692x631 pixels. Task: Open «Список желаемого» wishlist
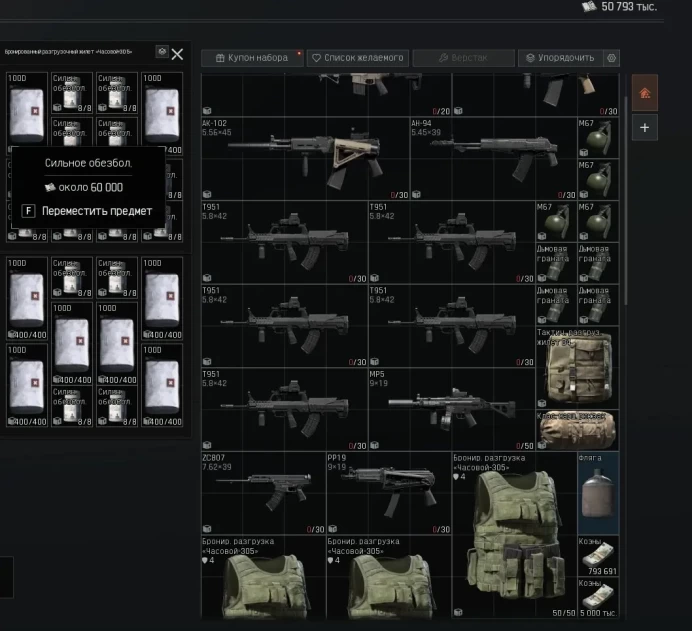358,58
